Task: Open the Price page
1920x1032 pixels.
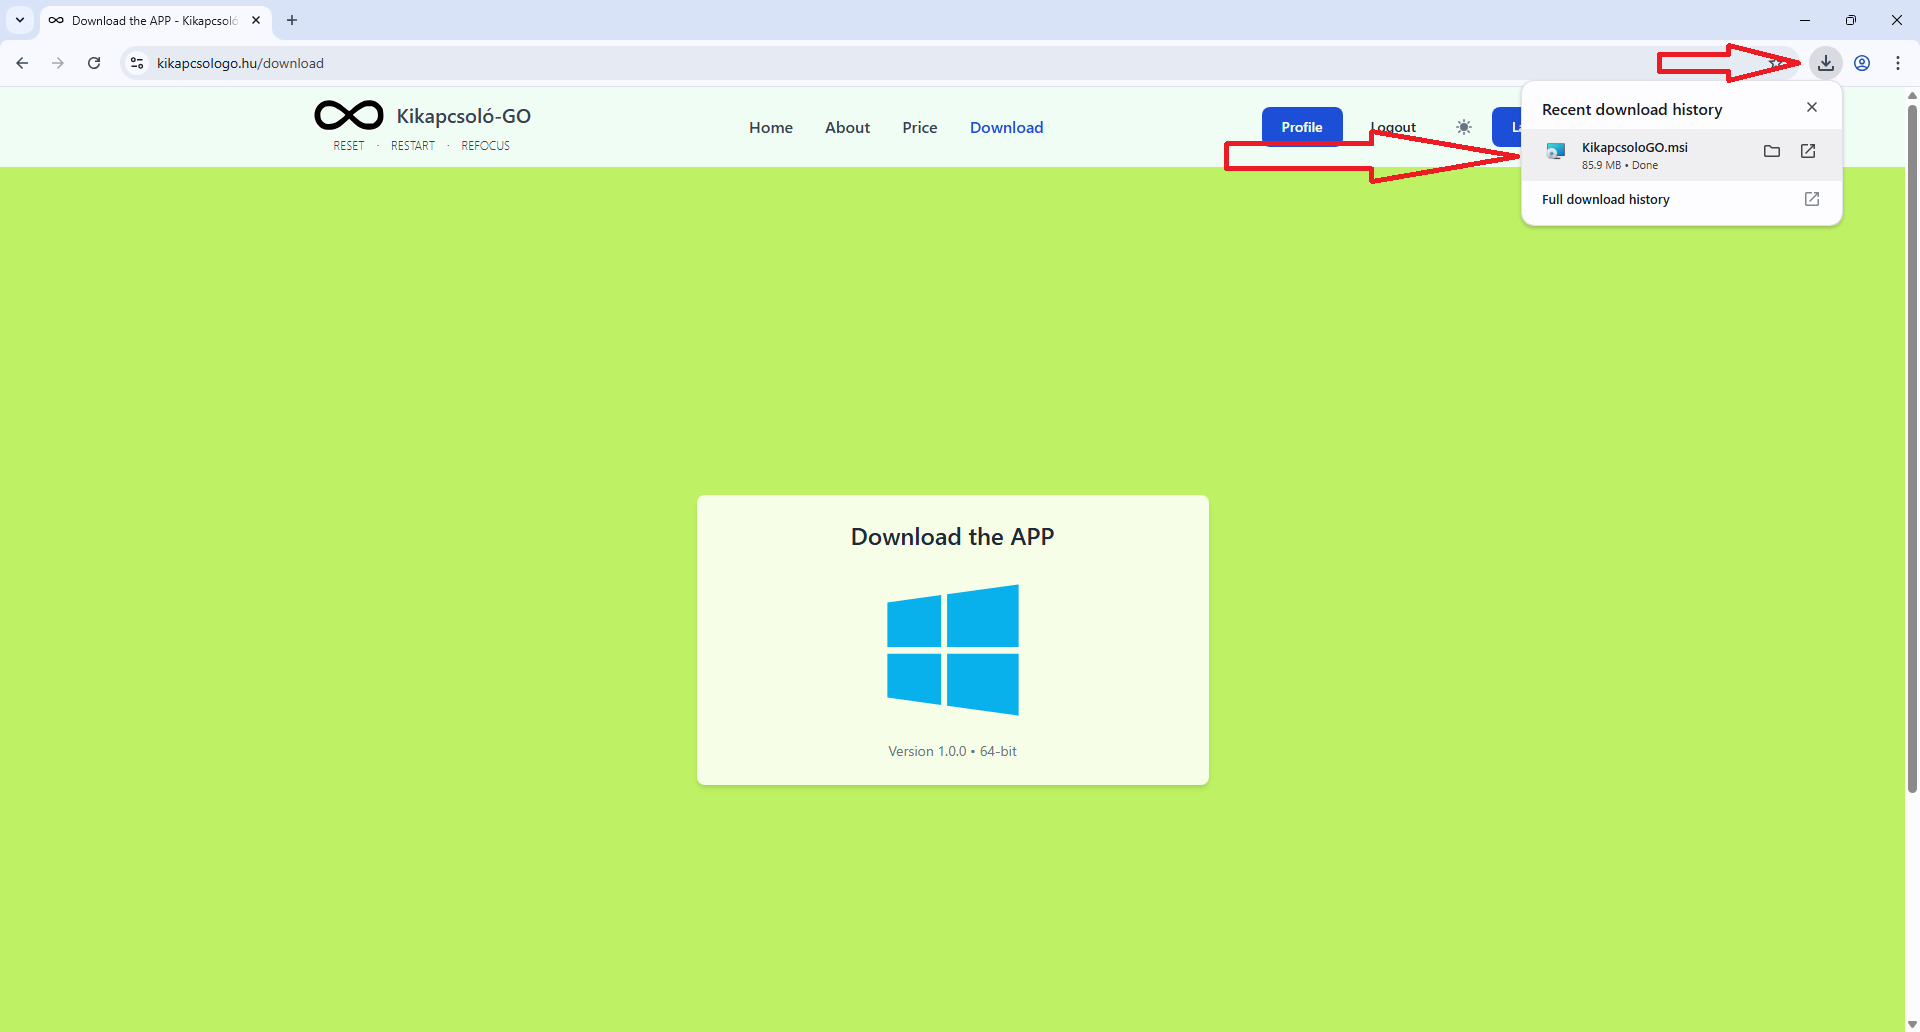Action: (x=919, y=127)
